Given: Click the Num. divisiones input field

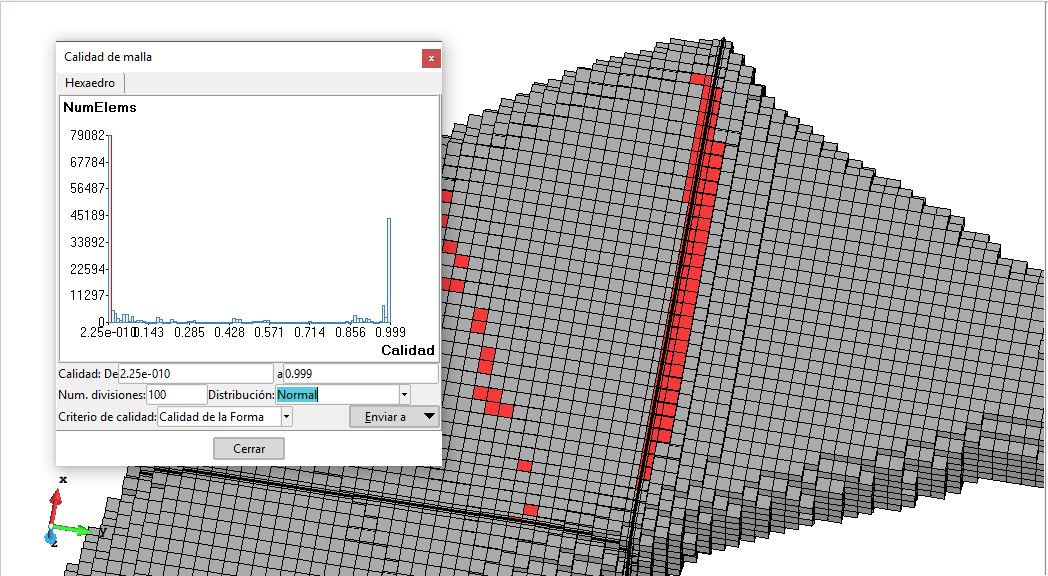Looking at the screenshot, I should tap(176, 395).
